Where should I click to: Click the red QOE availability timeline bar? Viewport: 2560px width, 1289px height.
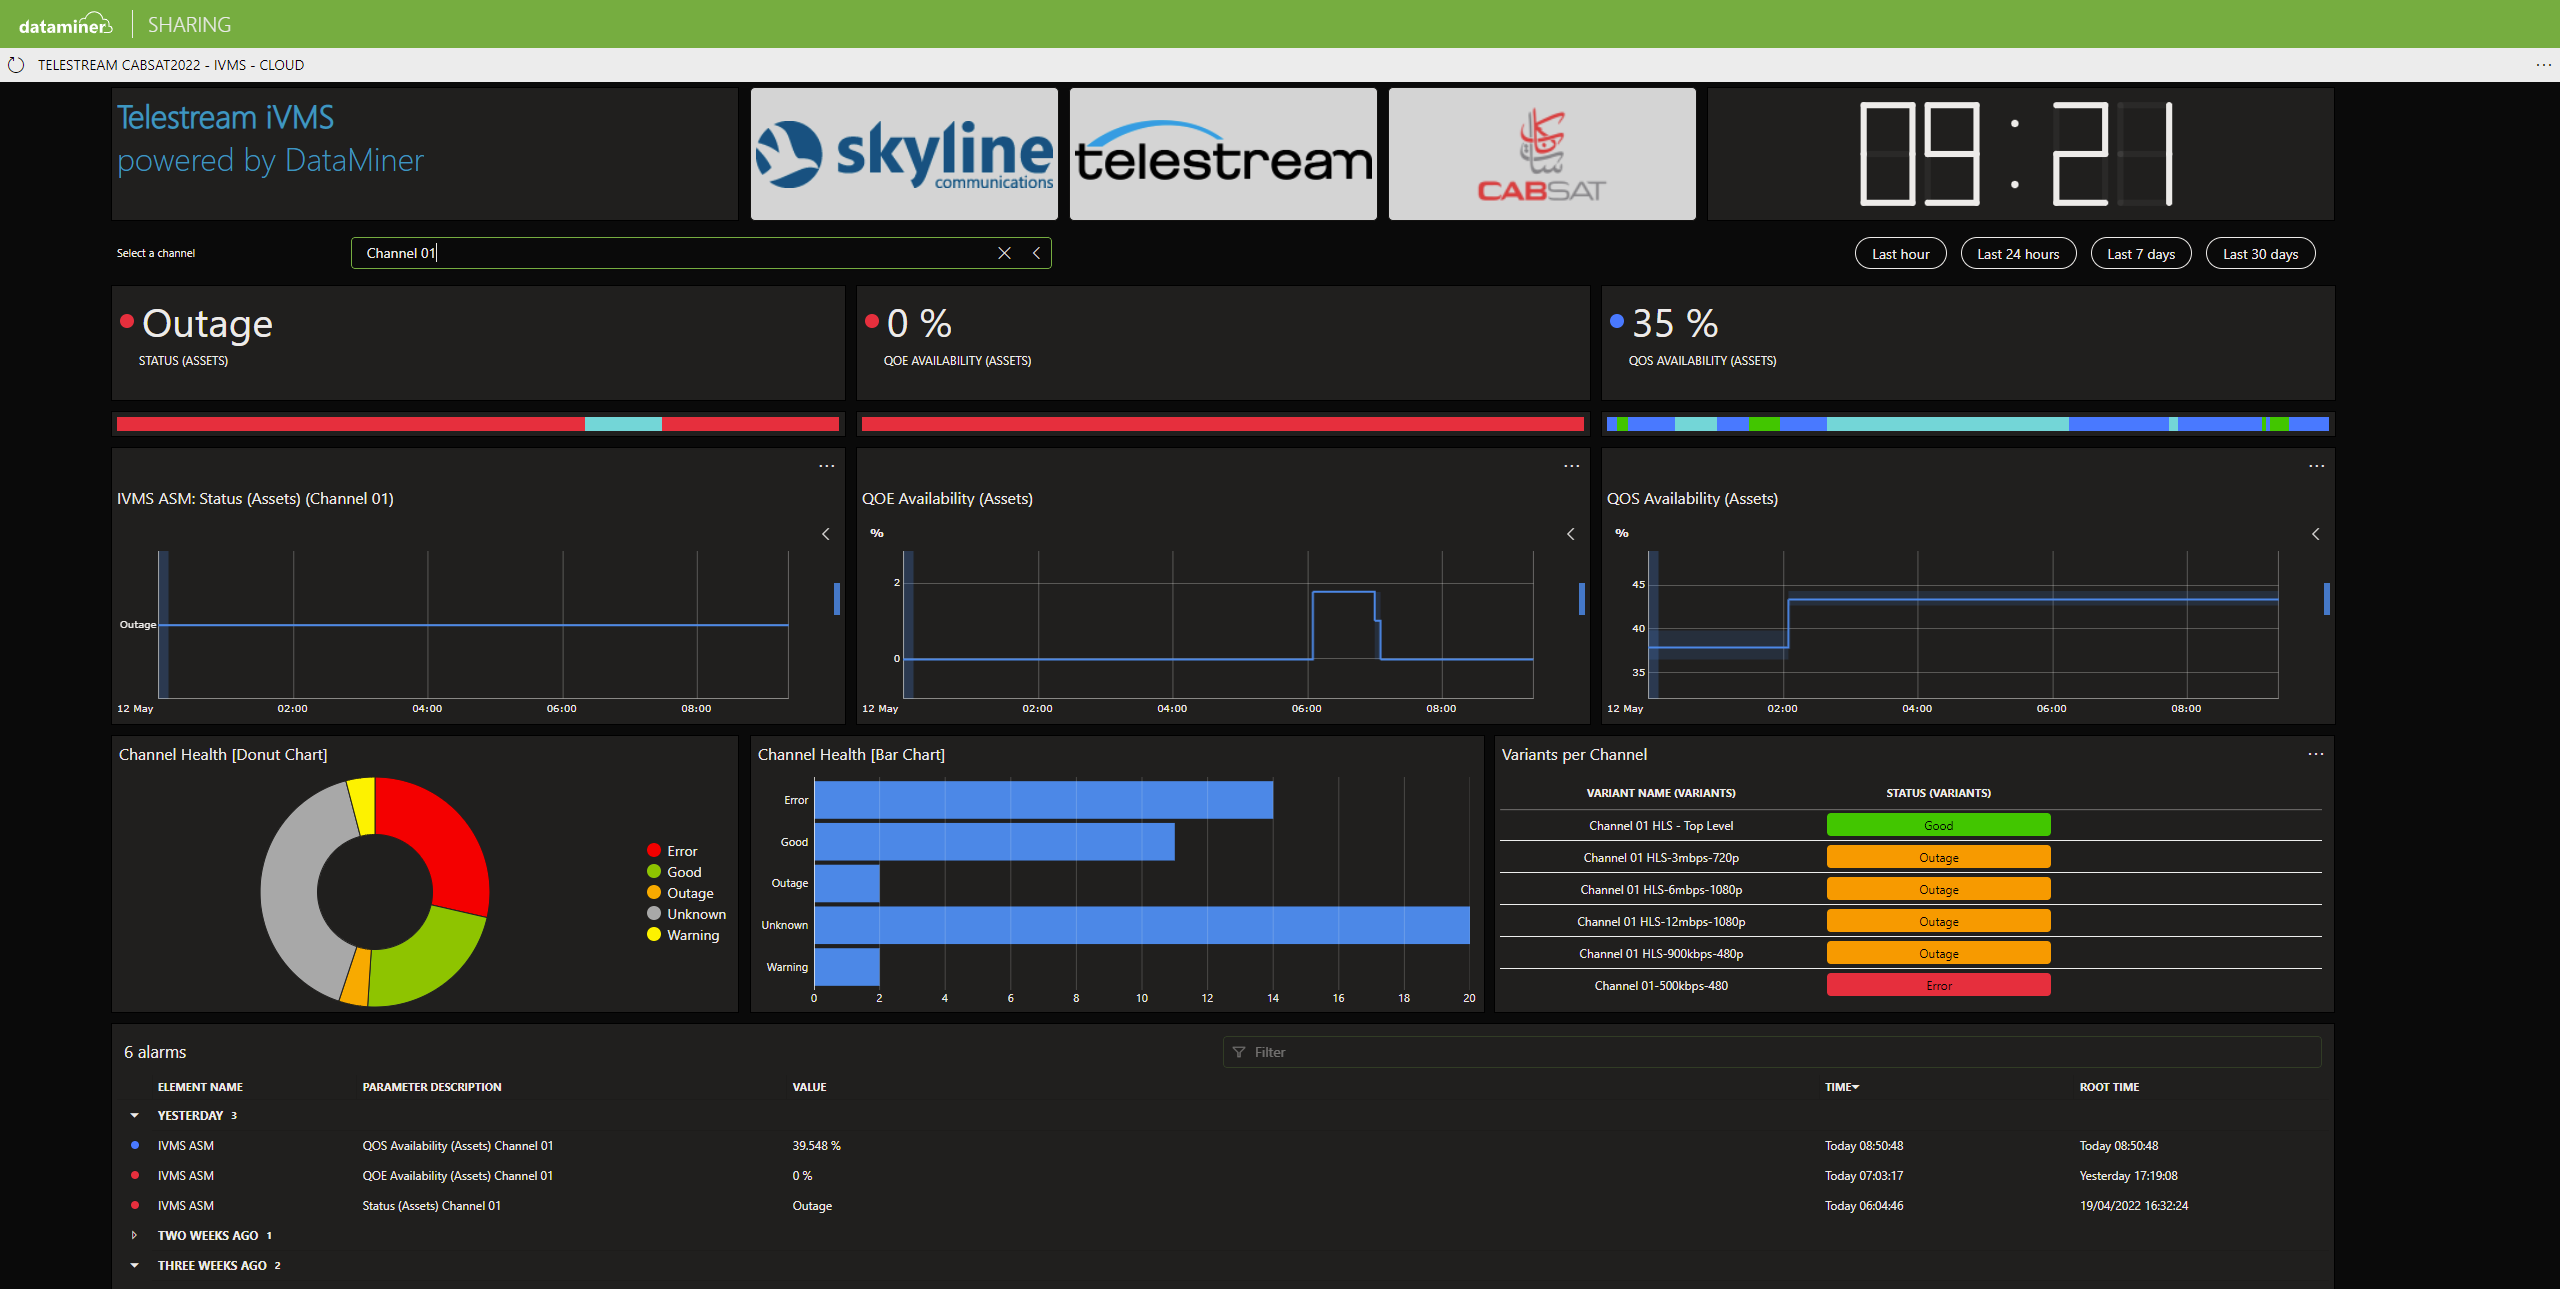(1223, 424)
